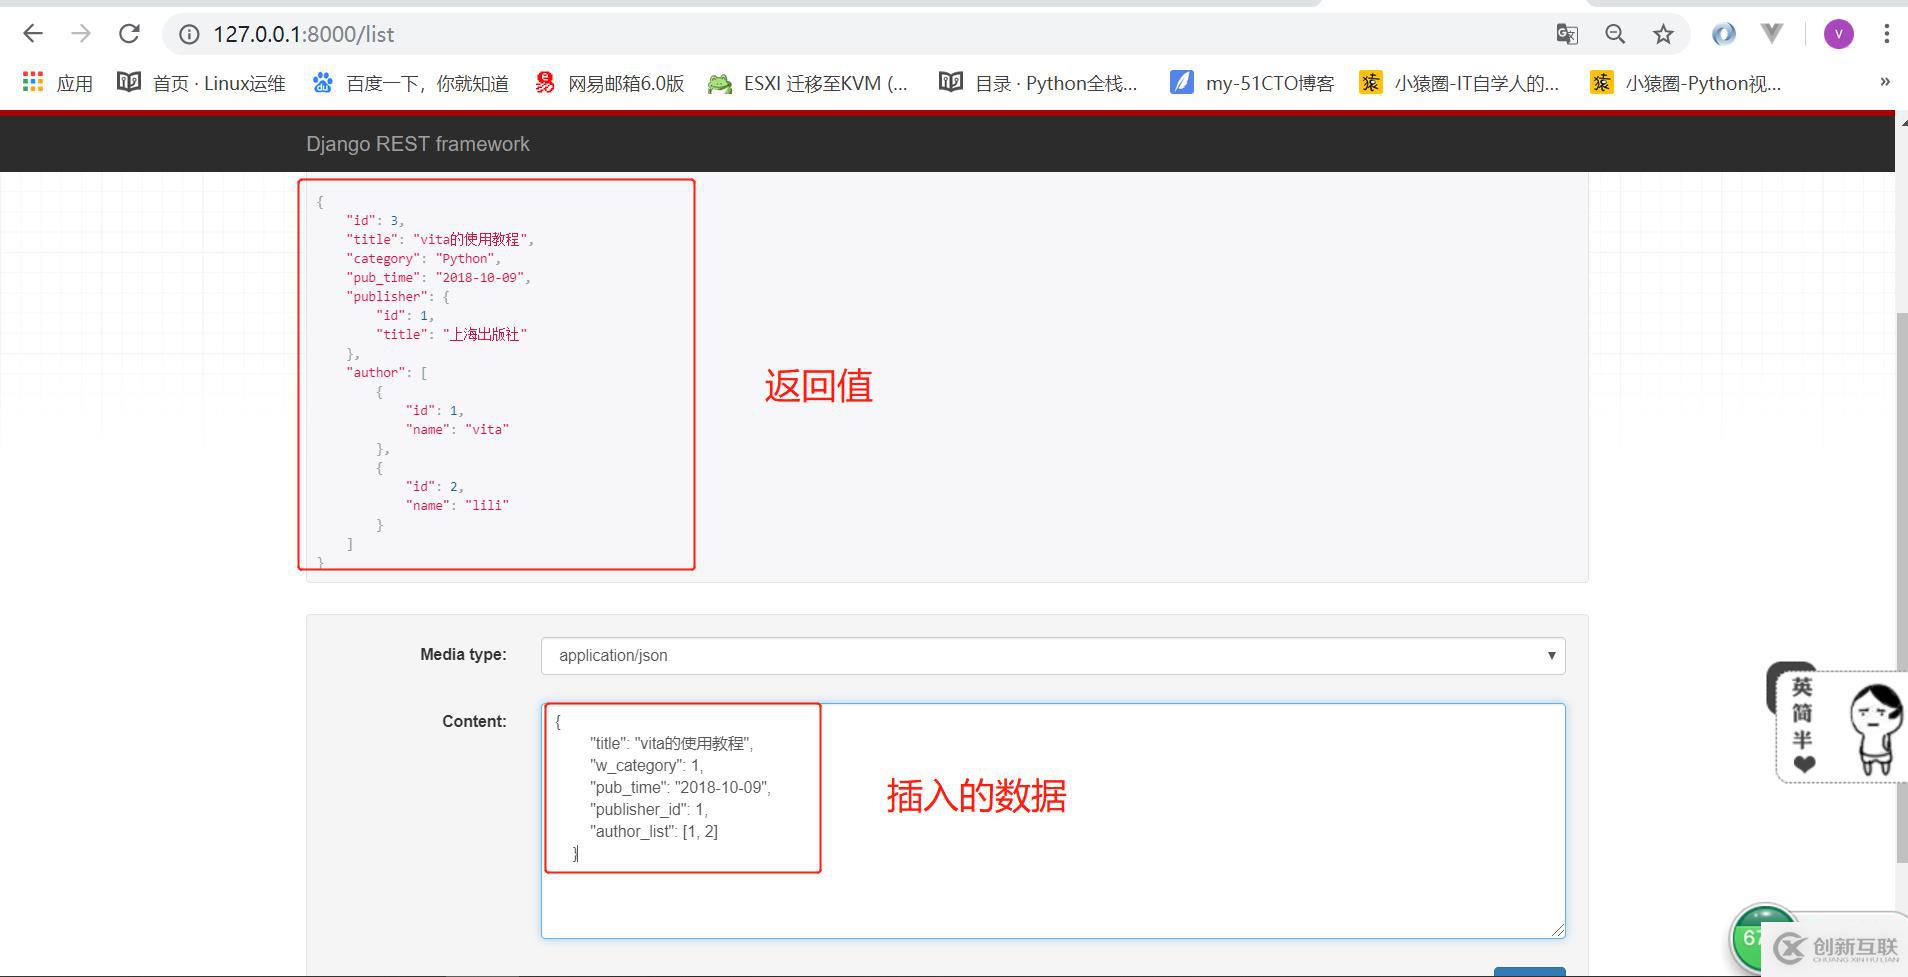Viewport: 1908px width, 977px height.
Task: Click the Content label
Action: tap(474, 721)
